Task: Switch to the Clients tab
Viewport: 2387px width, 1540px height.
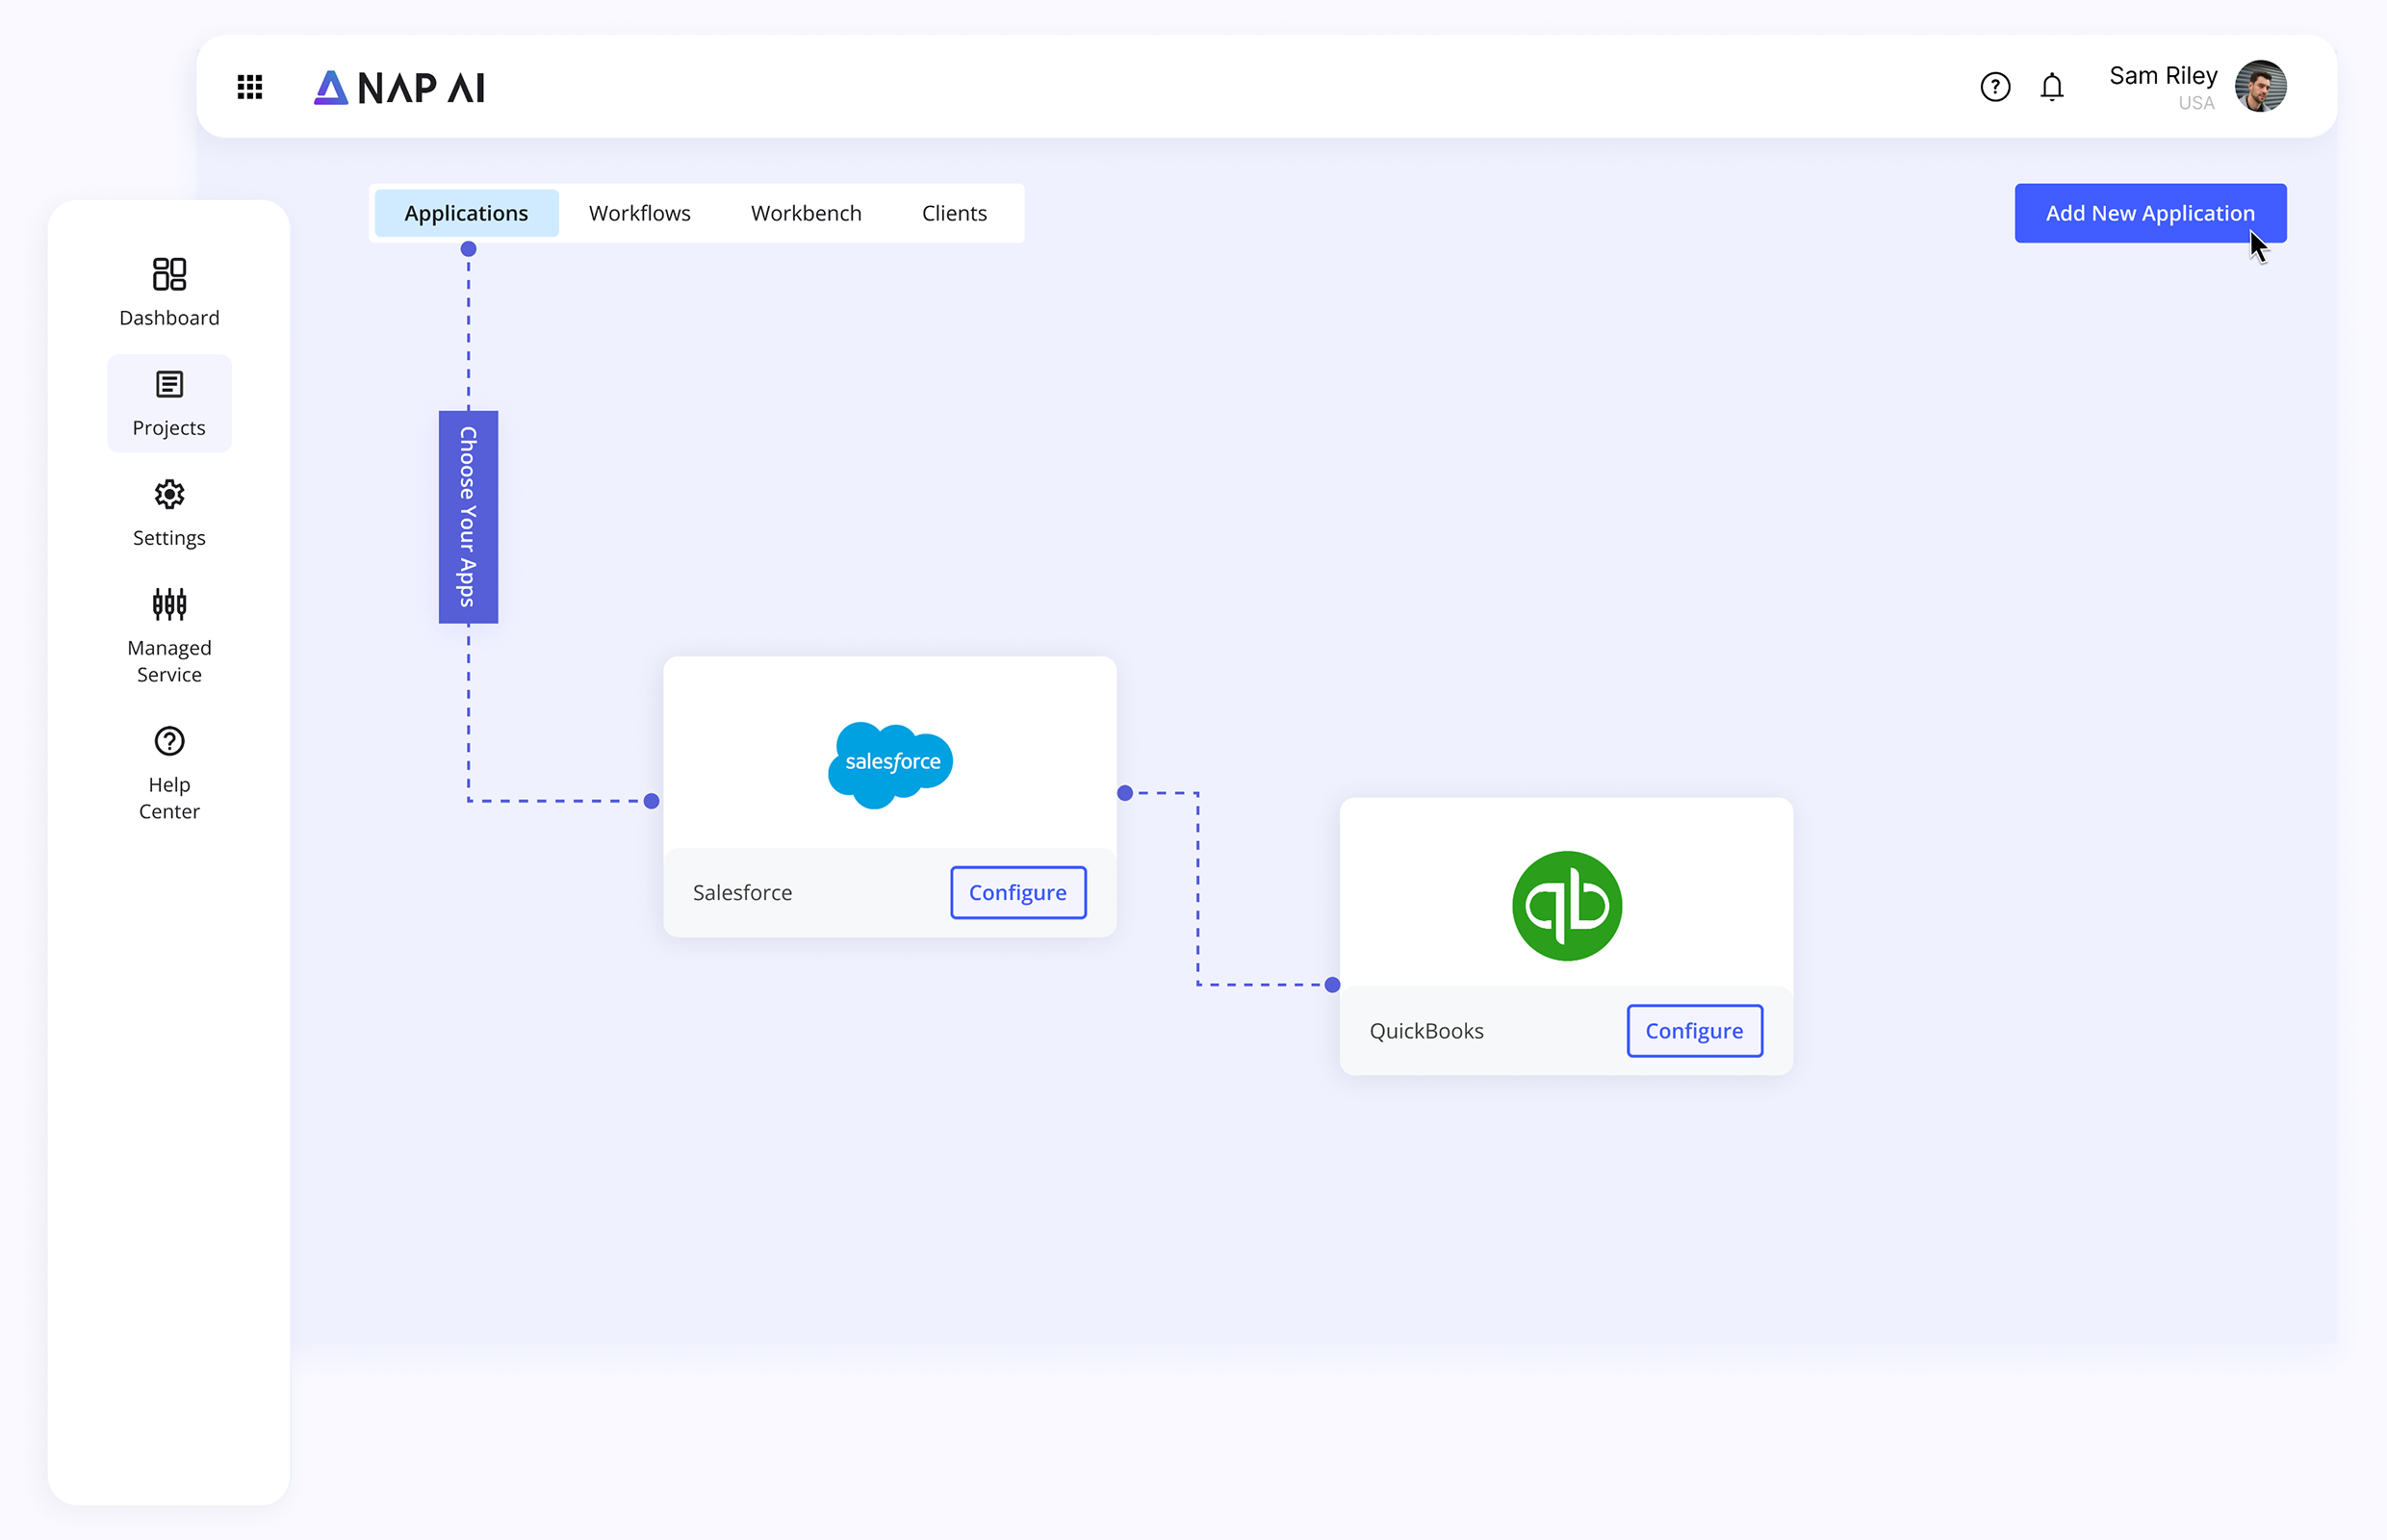Action: pyautogui.click(x=954, y=213)
